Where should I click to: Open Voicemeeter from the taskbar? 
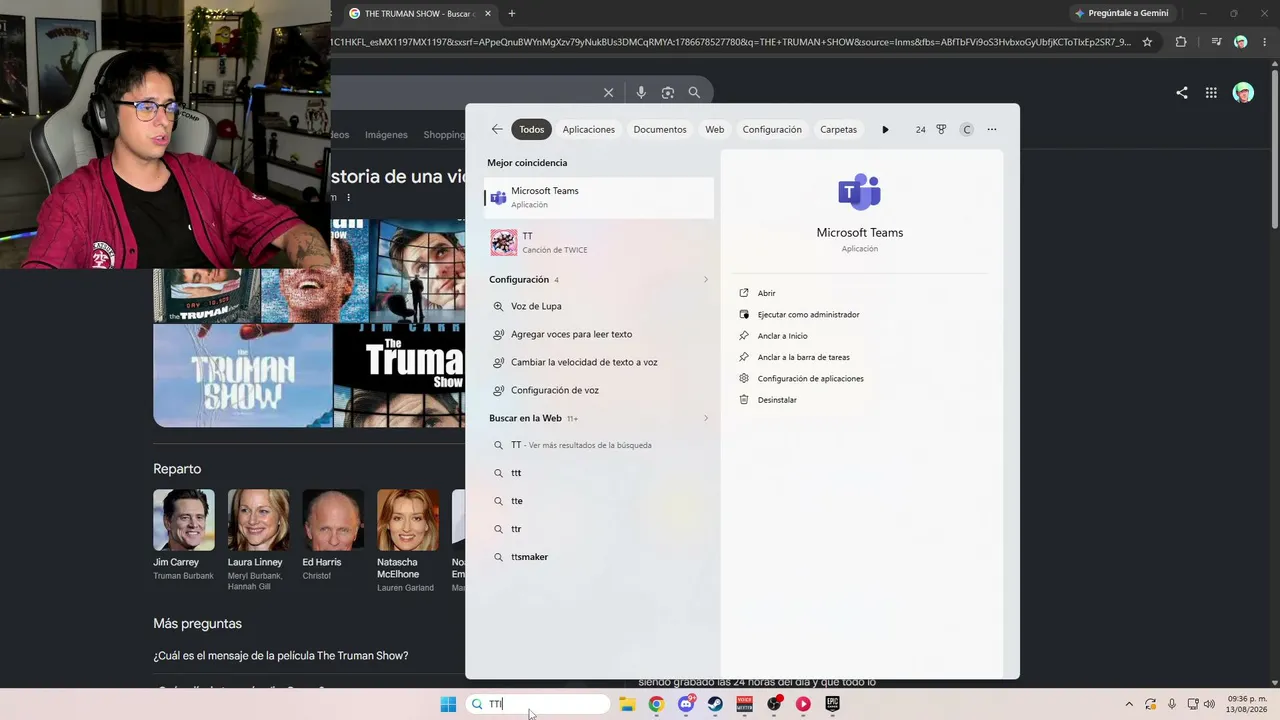pos(744,704)
